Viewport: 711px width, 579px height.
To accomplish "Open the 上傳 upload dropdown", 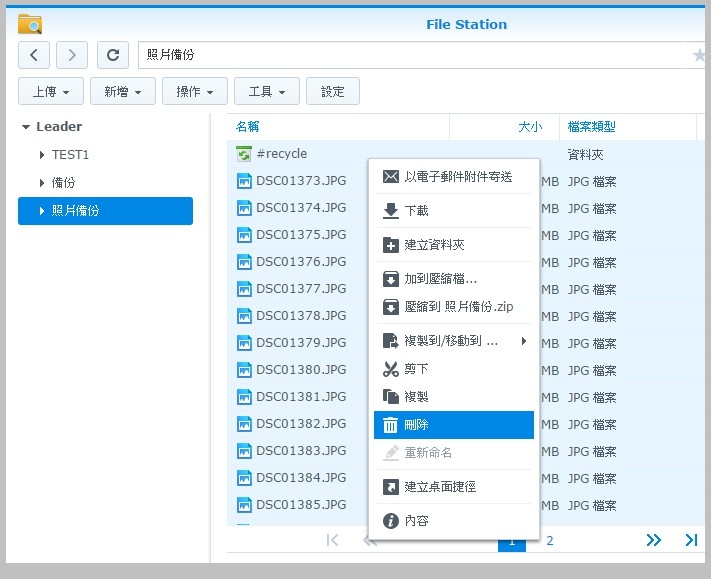I will (x=51, y=92).
